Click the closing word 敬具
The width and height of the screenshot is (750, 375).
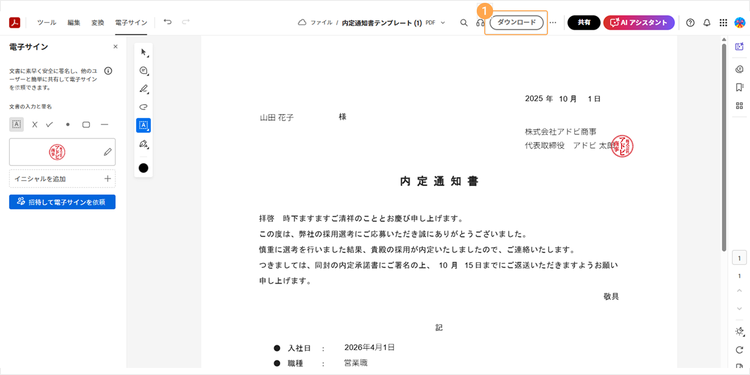click(611, 297)
